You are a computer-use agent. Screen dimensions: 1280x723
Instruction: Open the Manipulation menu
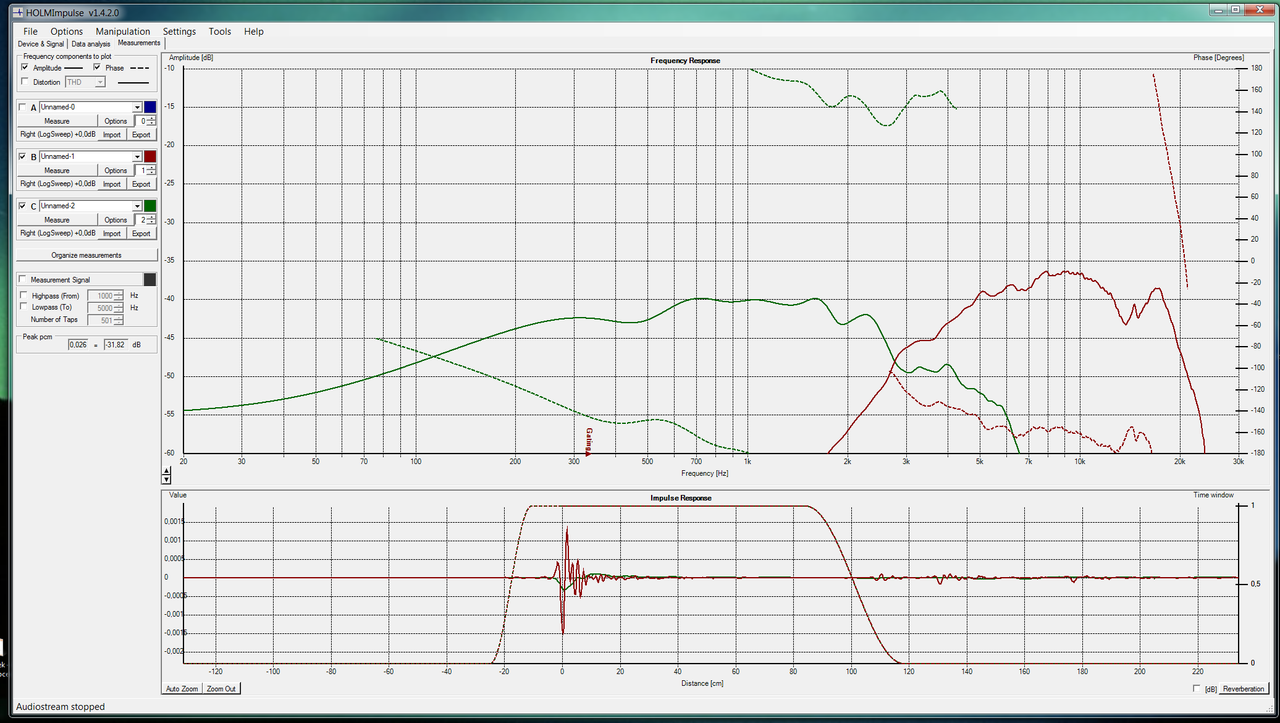click(x=123, y=32)
